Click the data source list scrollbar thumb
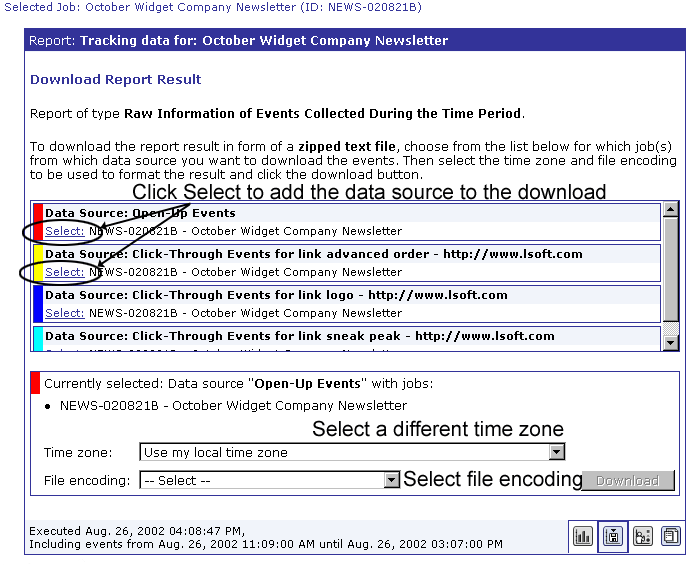The height and width of the screenshot is (565, 694). click(x=671, y=269)
